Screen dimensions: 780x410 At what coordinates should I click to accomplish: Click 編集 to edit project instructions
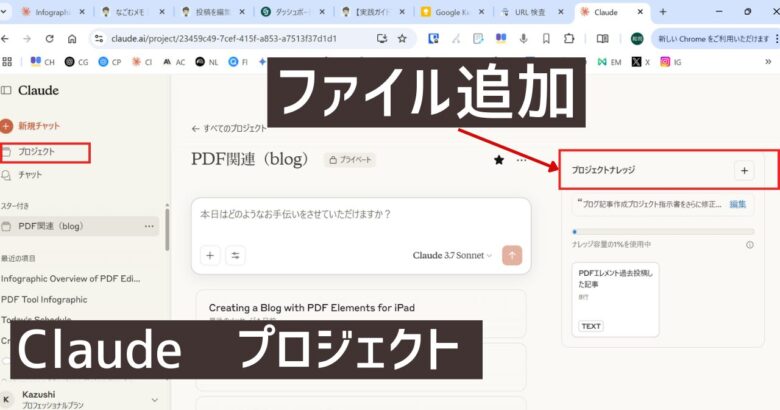pyautogui.click(x=737, y=204)
